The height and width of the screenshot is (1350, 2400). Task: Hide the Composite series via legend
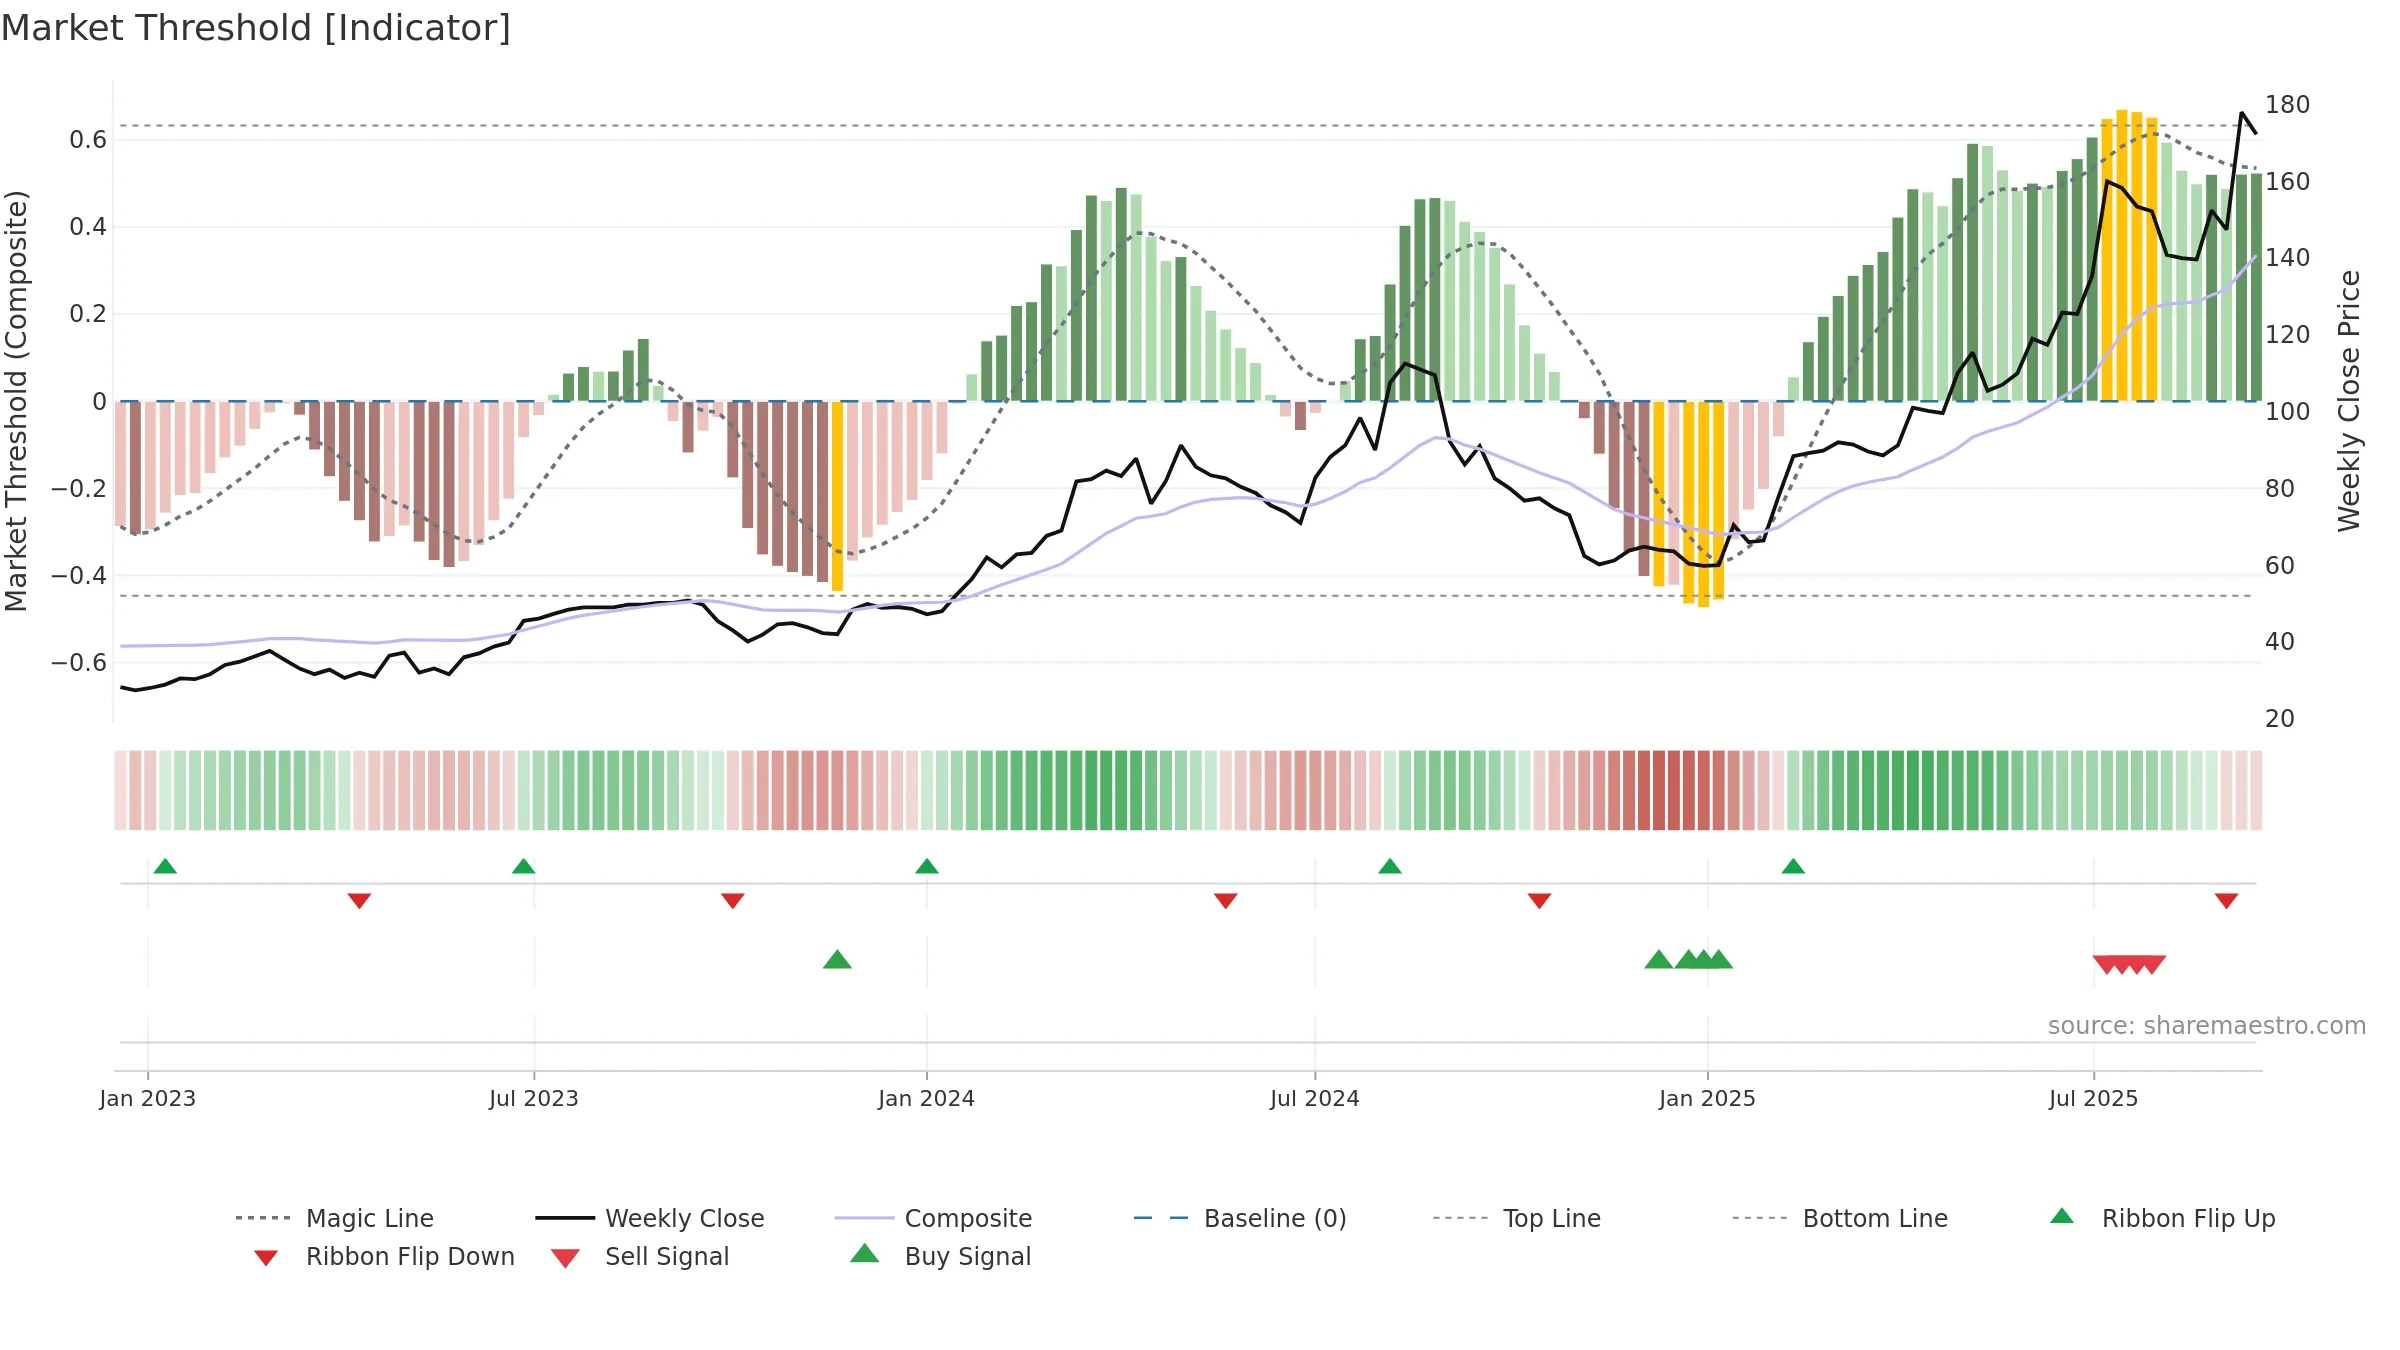coord(934,1218)
